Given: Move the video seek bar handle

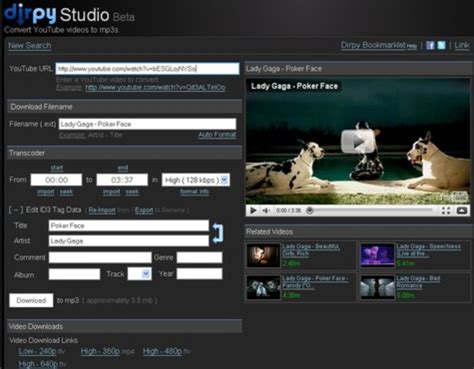Looking at the screenshot, I should pyautogui.click(x=310, y=210).
